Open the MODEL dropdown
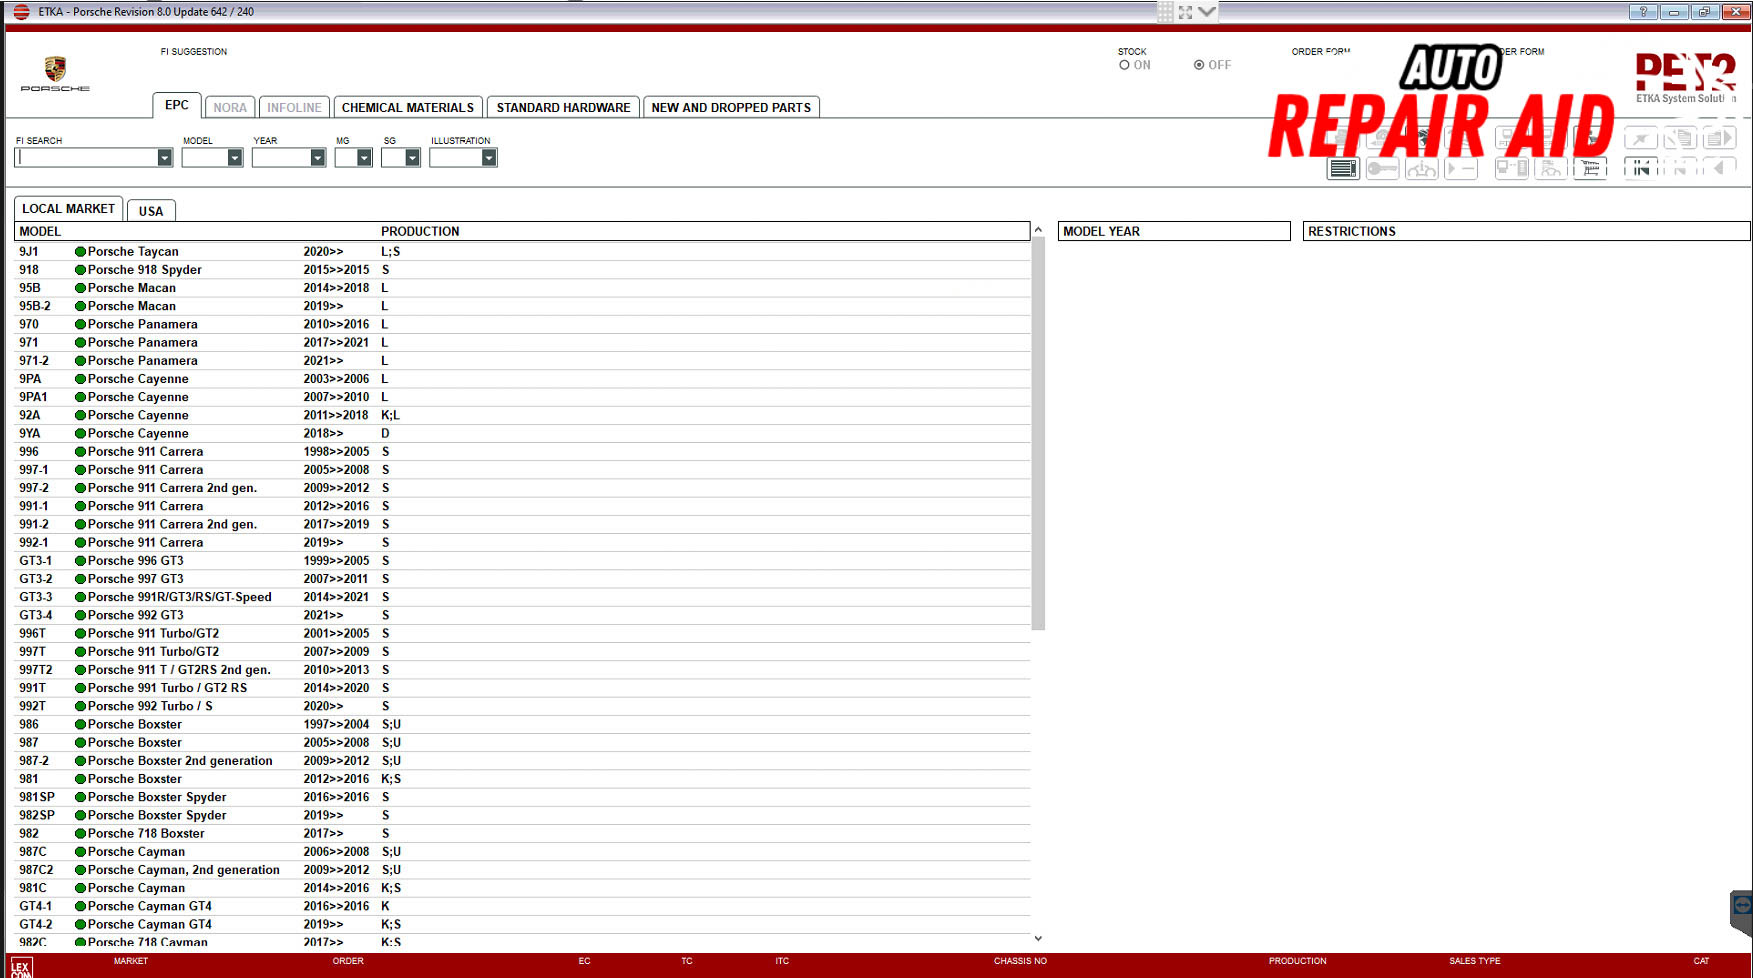 235,158
